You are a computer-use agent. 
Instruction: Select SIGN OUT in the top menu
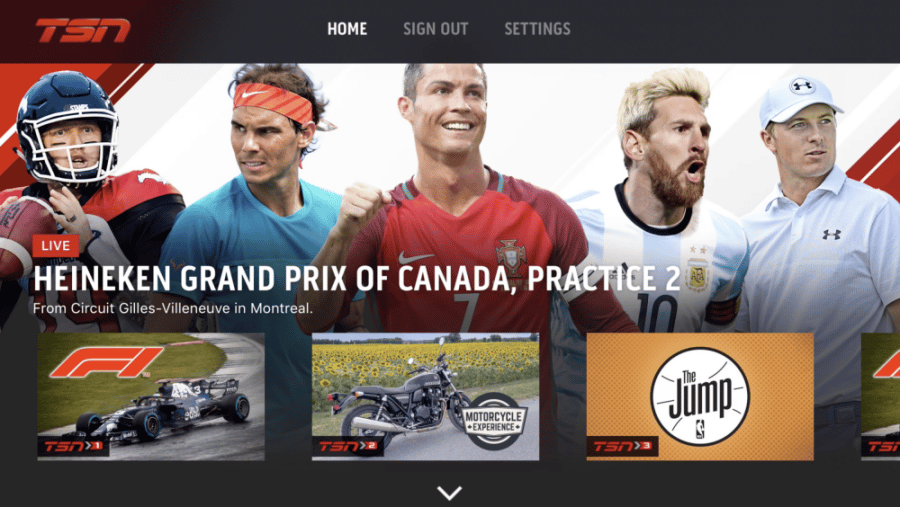[x=436, y=29]
